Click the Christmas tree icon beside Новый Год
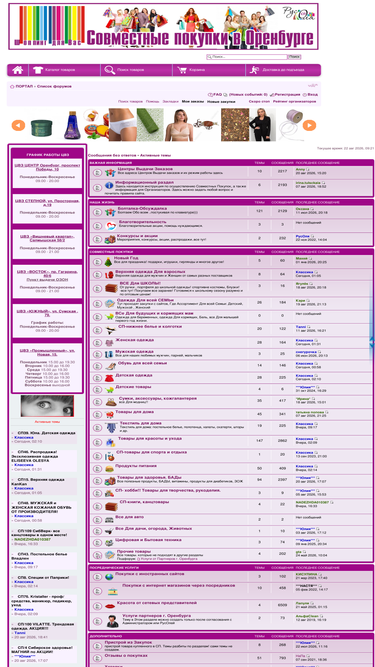 coord(108,262)
